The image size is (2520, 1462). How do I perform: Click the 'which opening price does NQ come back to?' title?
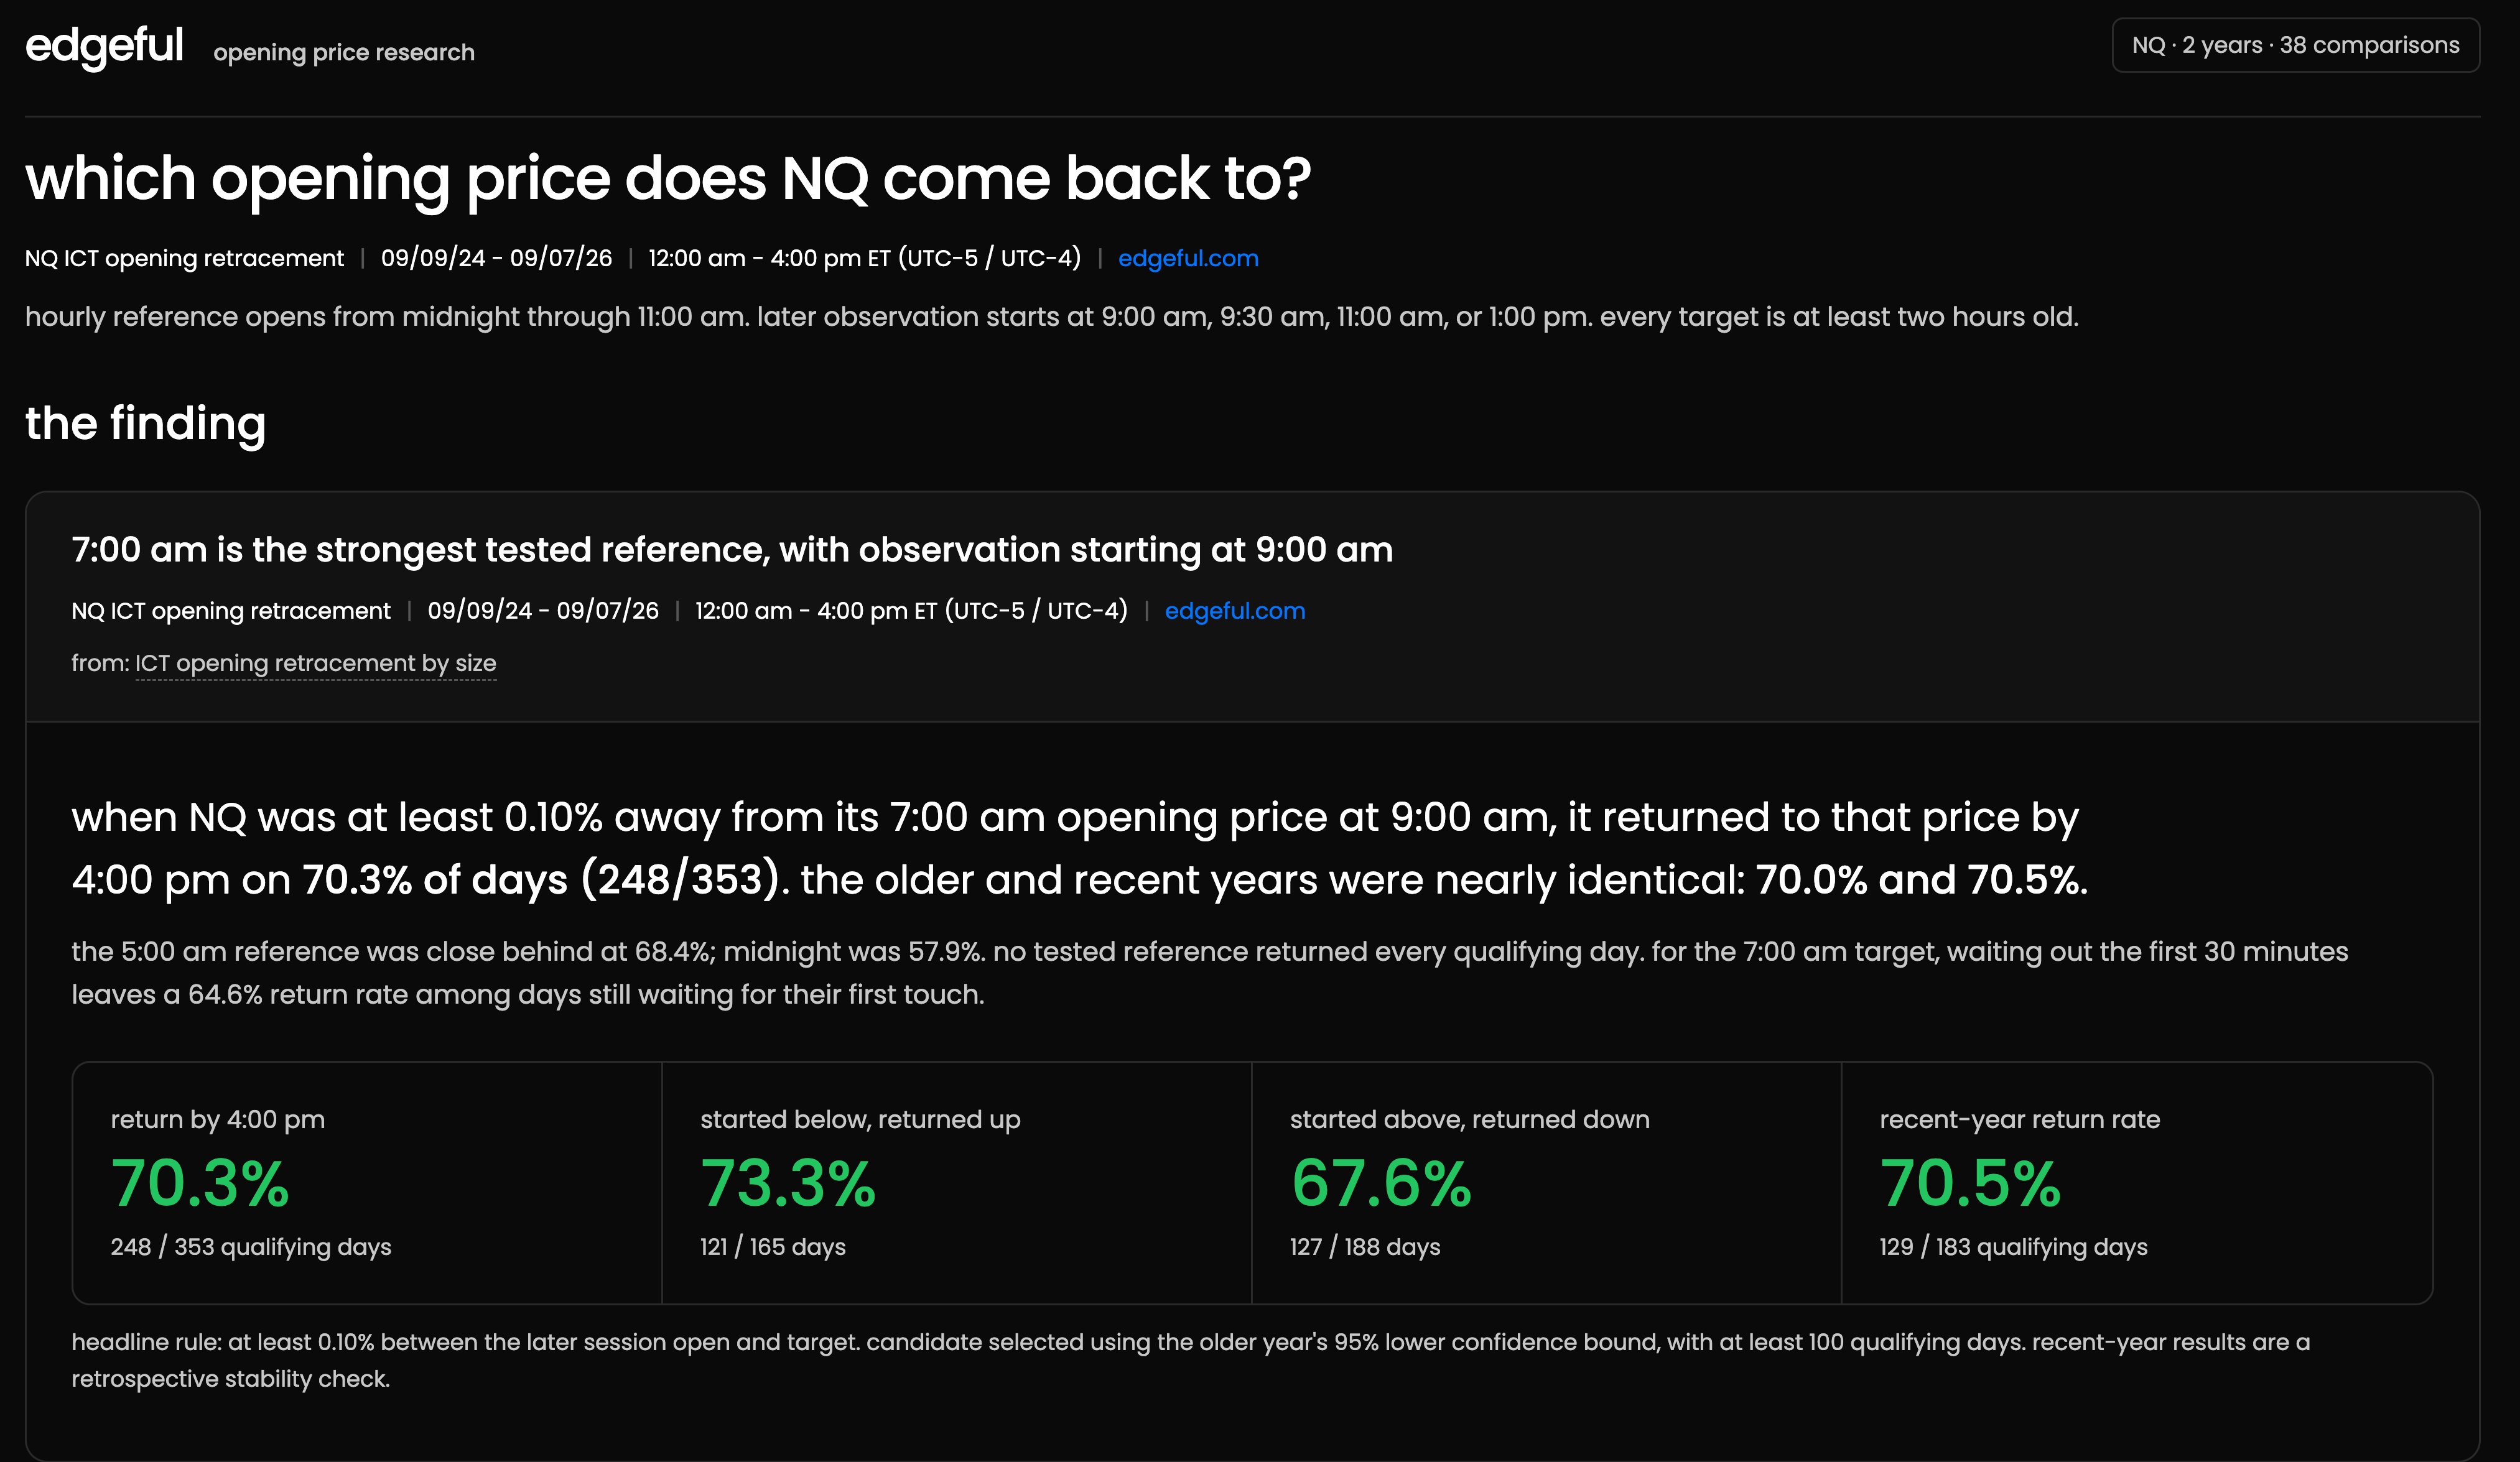pyautogui.click(x=668, y=179)
